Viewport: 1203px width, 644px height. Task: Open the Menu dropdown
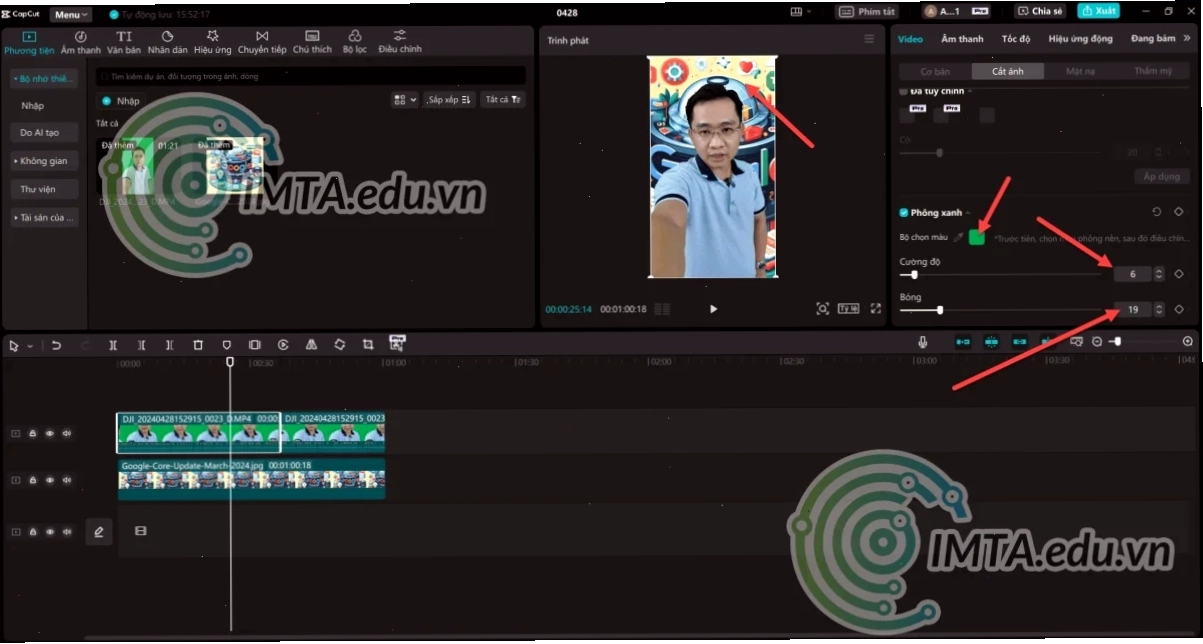click(x=71, y=15)
